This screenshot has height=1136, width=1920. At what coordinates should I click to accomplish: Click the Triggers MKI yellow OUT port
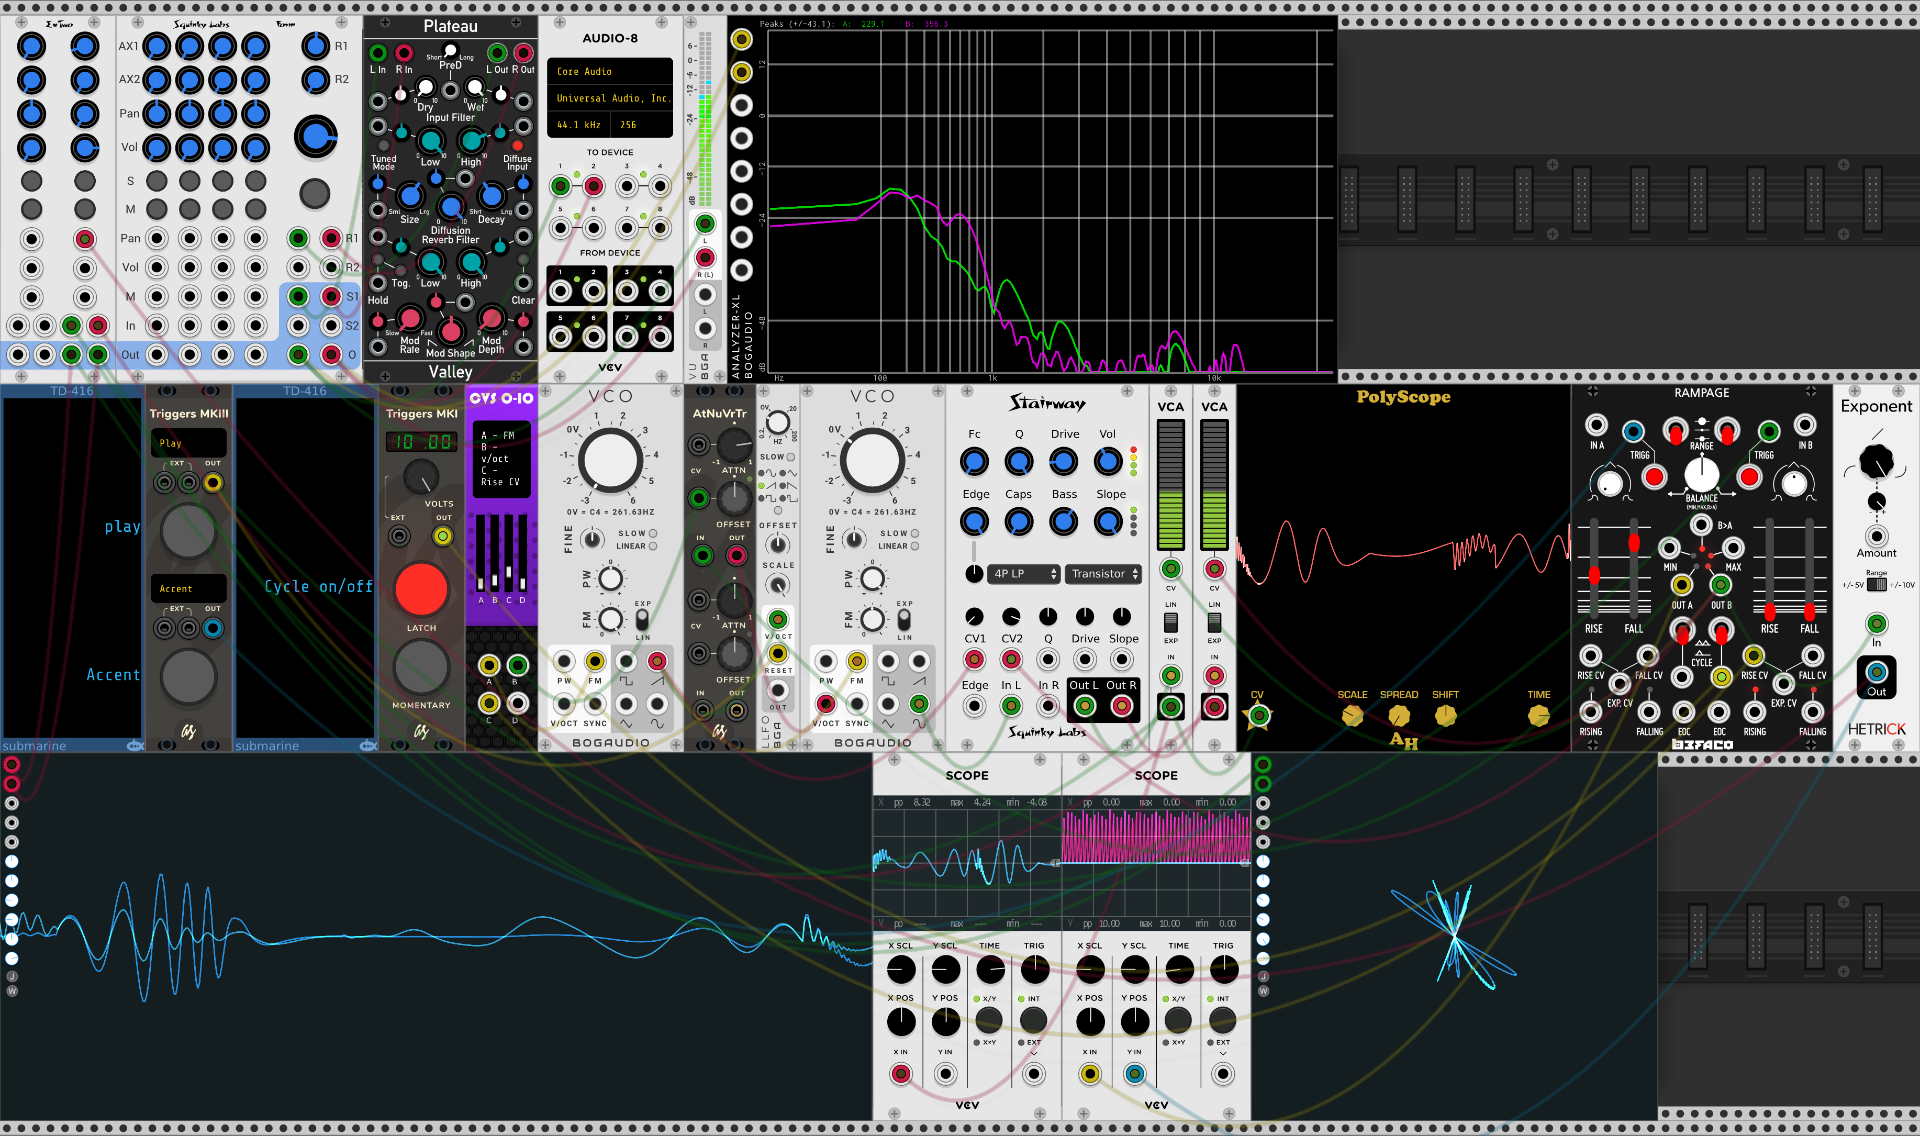[x=442, y=536]
